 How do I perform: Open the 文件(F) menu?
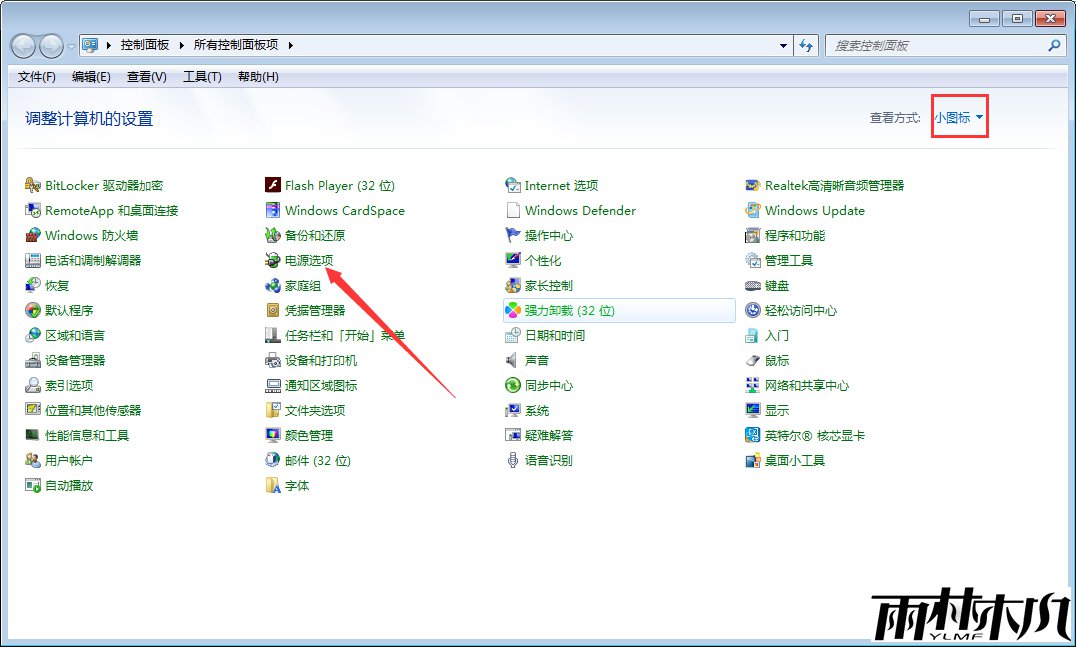(36, 77)
